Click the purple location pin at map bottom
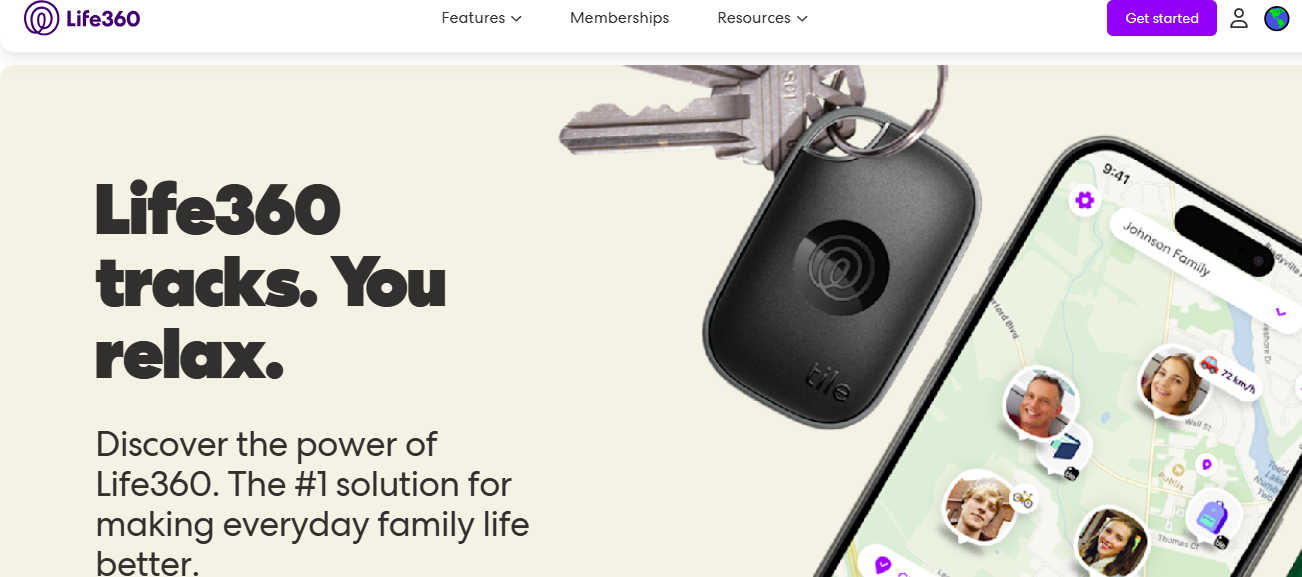Image resolution: width=1302 pixels, height=577 pixels. (x=883, y=566)
